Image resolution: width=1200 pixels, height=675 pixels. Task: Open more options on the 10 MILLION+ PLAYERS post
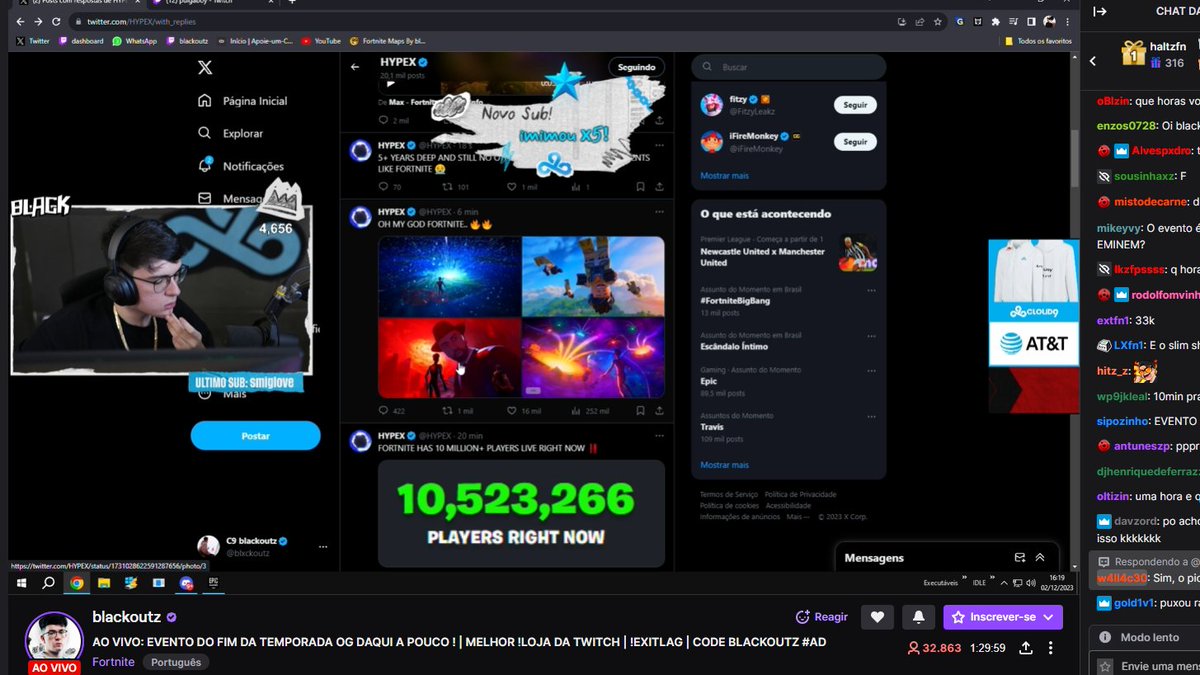pos(658,436)
